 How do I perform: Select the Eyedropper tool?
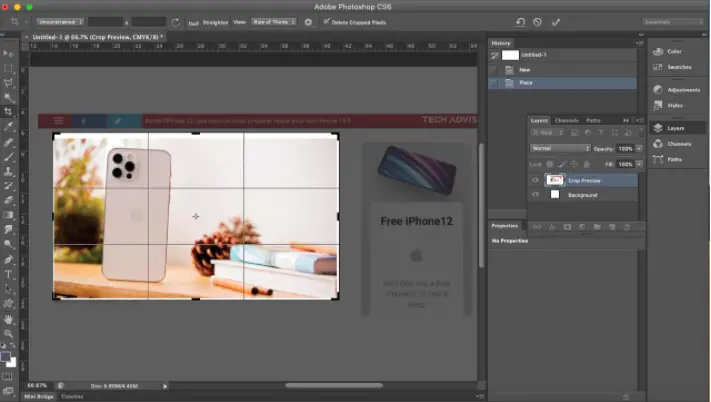tap(8, 126)
